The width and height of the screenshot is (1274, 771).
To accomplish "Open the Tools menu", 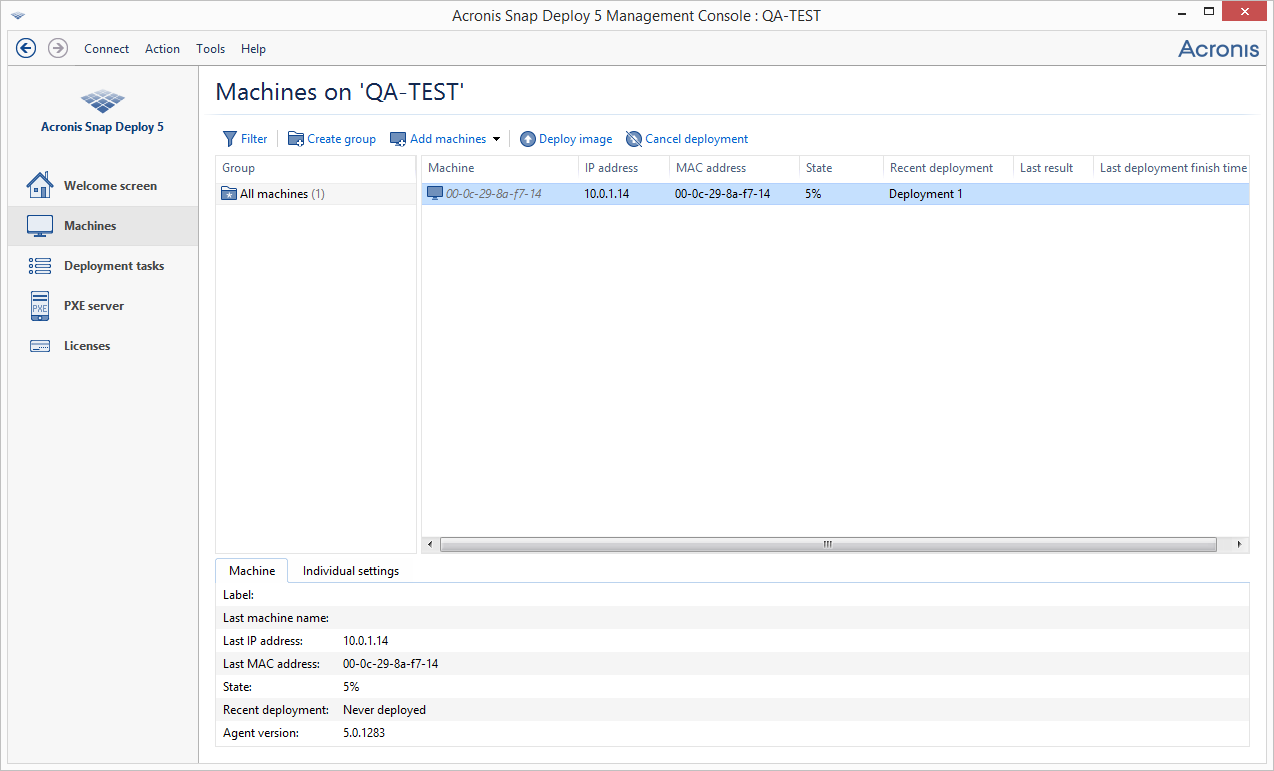I will (210, 49).
